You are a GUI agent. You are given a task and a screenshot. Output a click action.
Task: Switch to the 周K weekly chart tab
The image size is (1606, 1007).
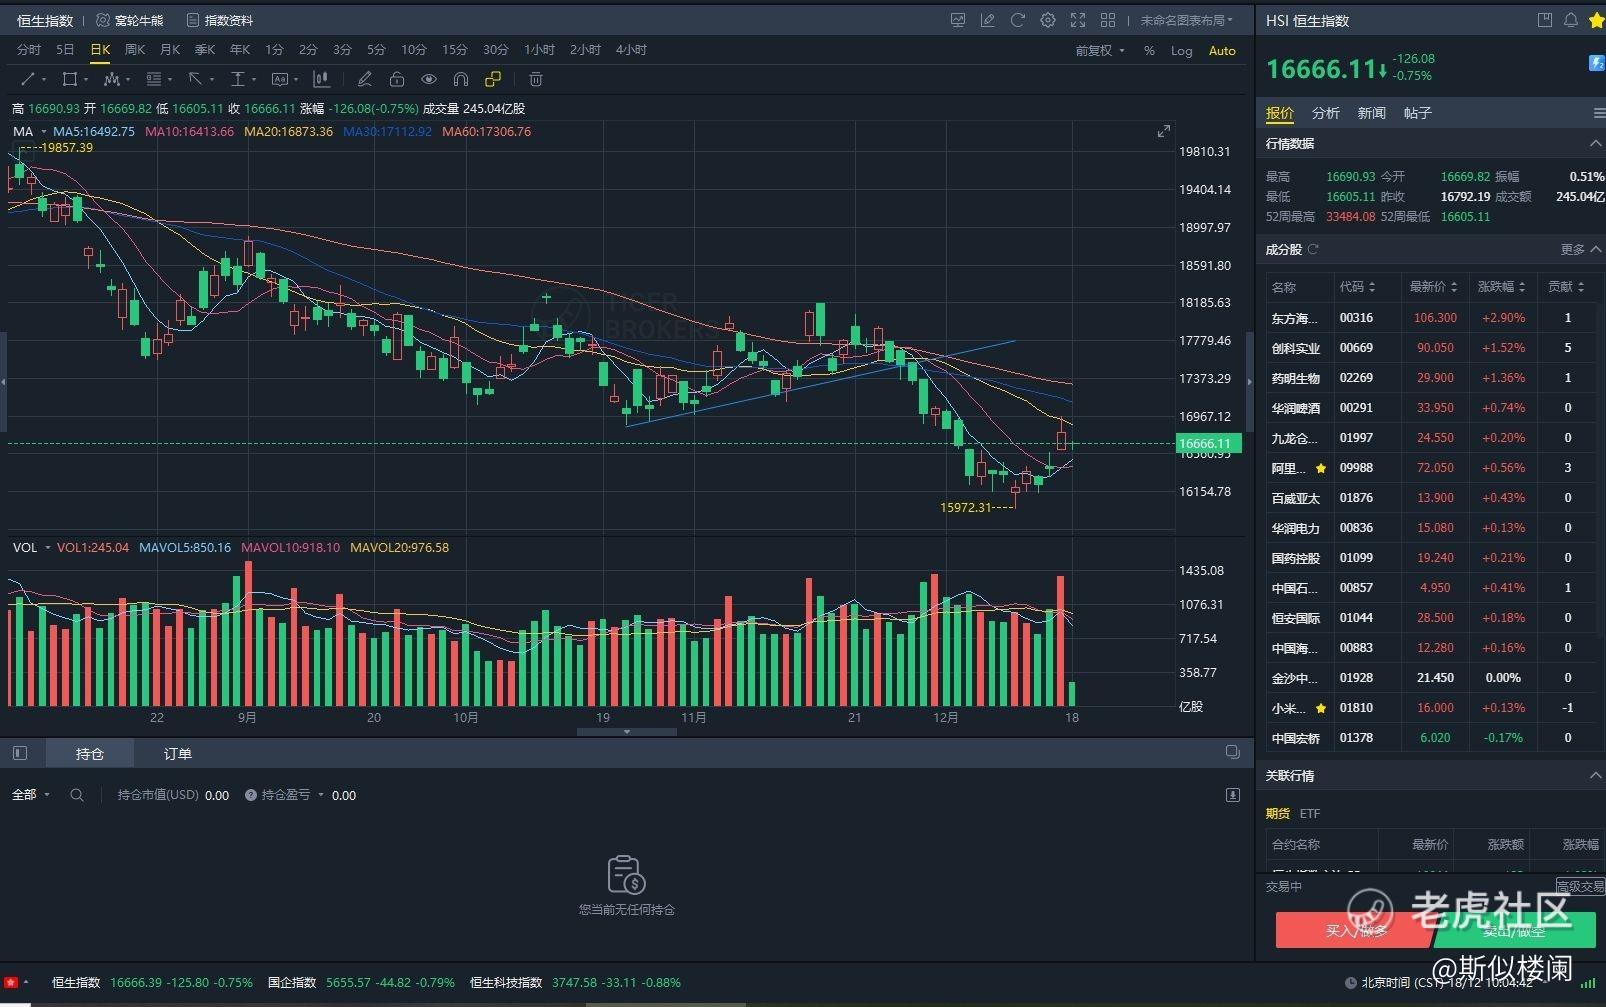click(x=135, y=50)
